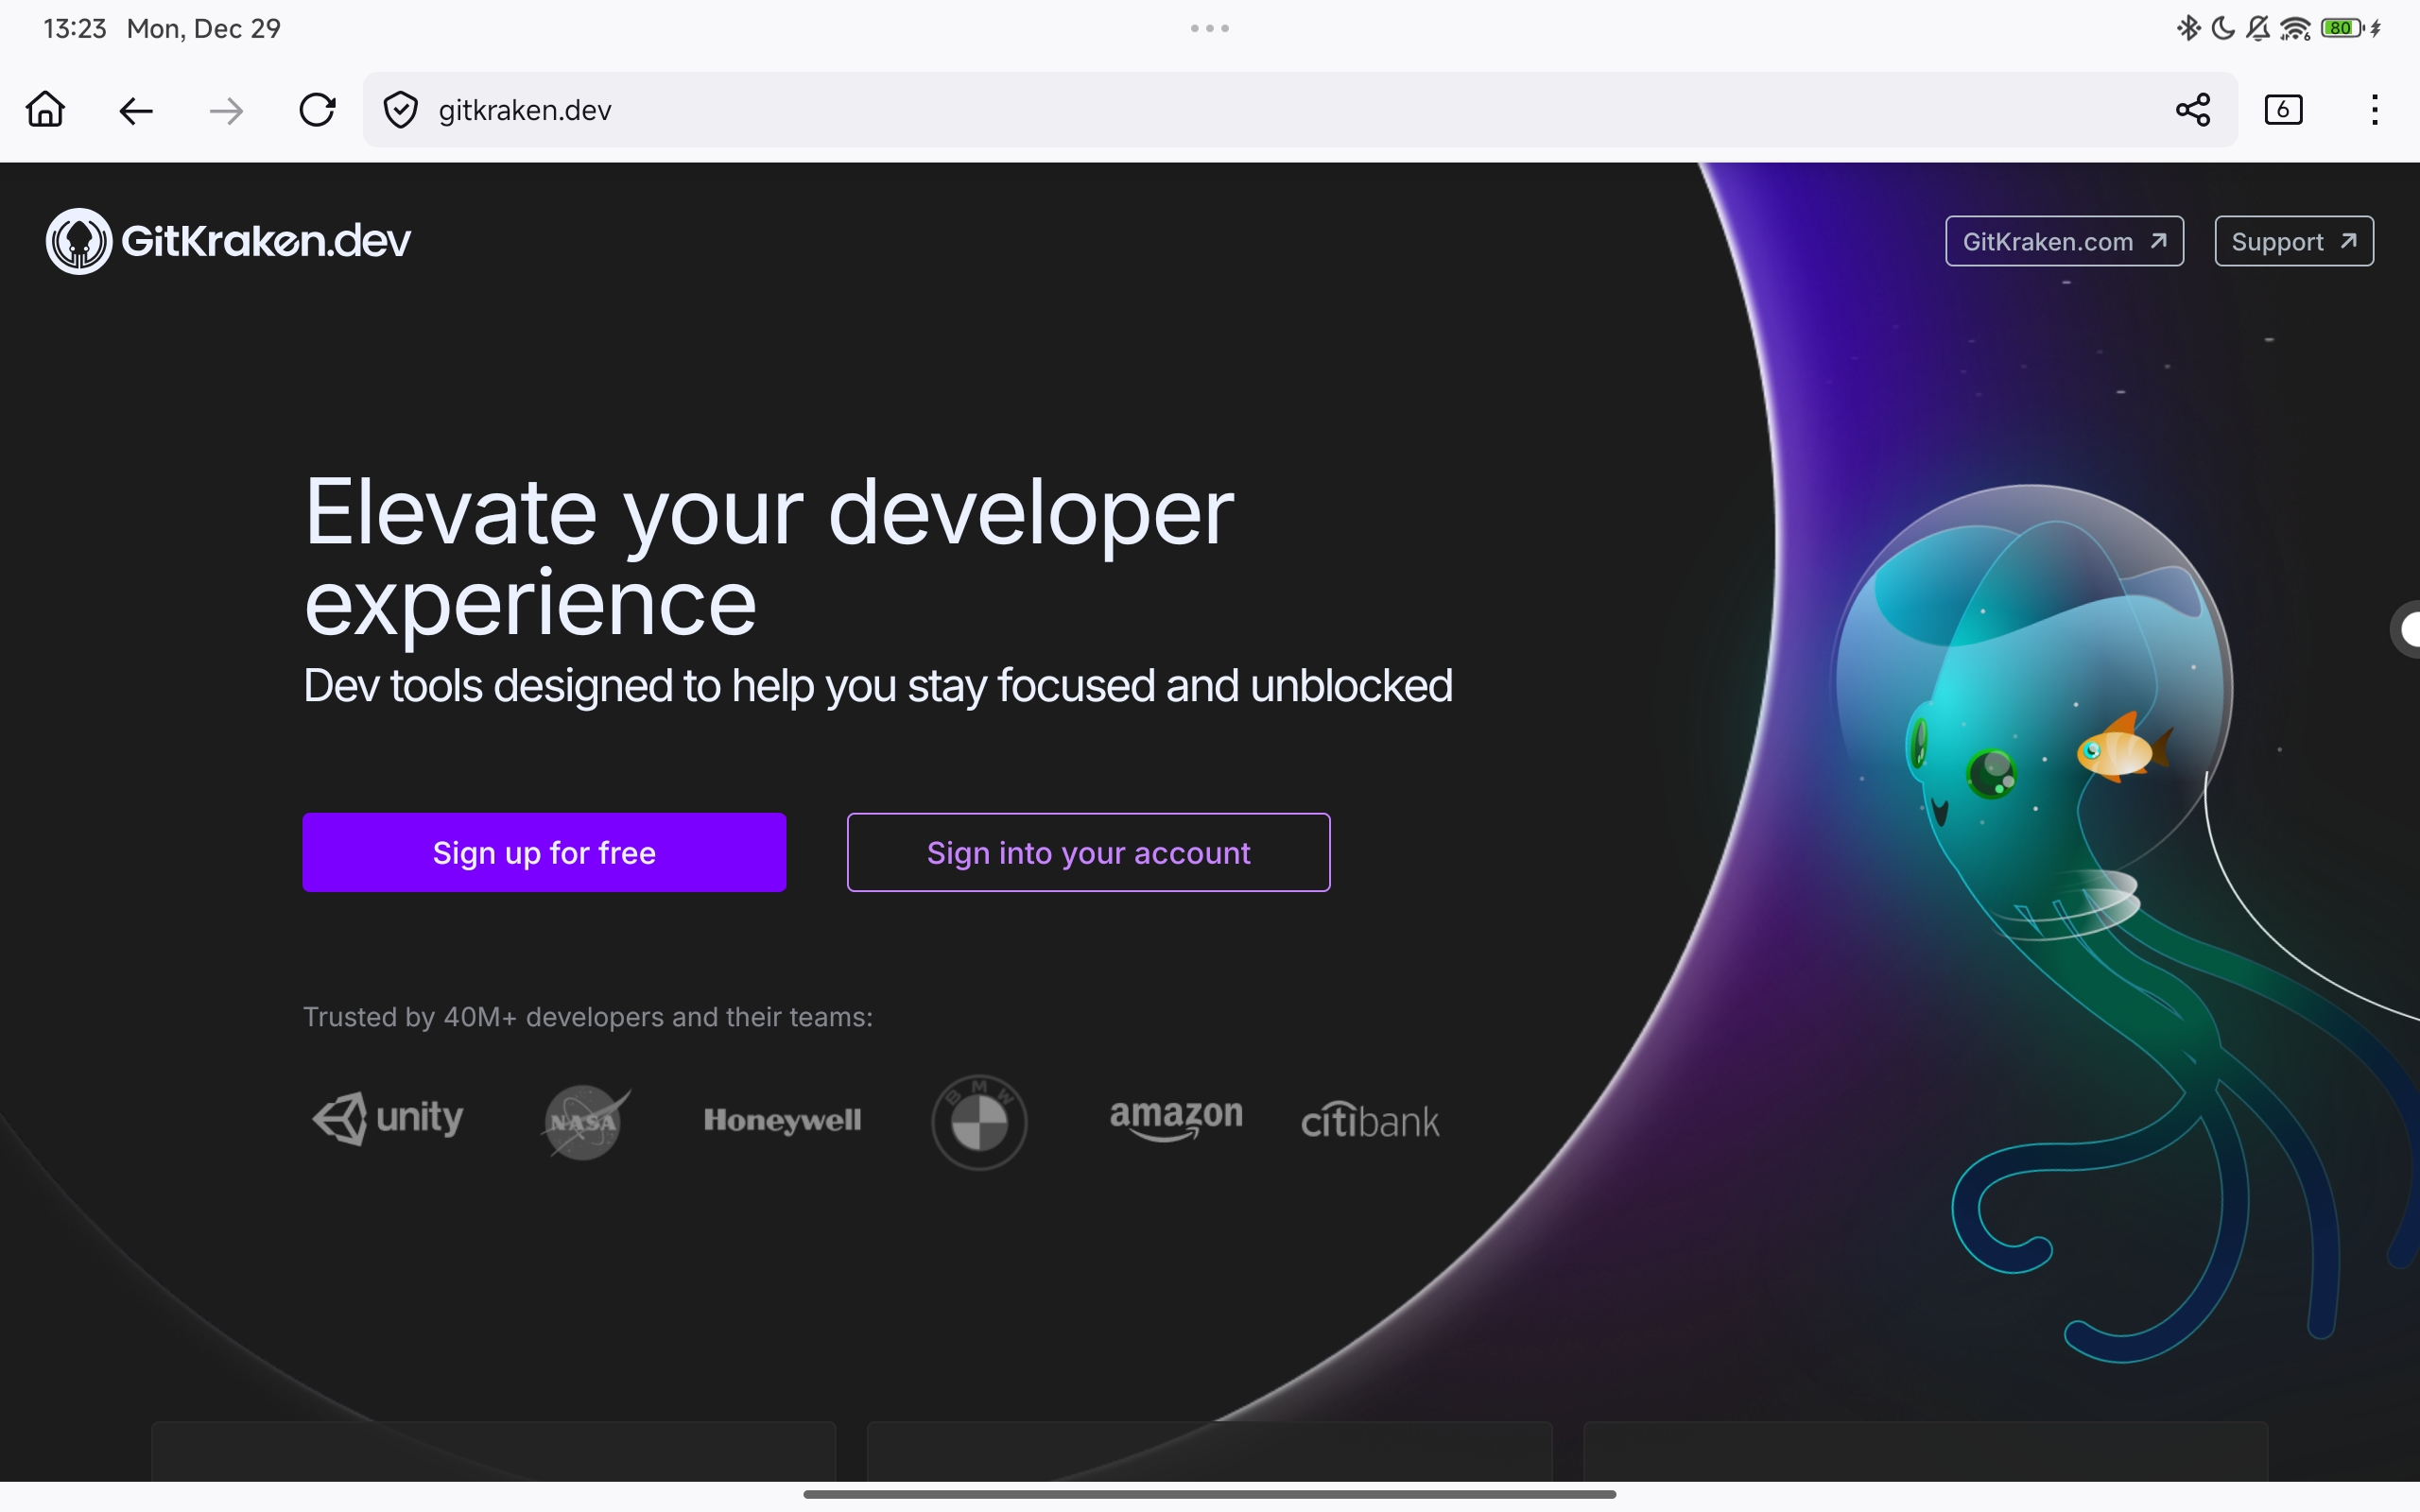The height and width of the screenshot is (1512, 2420).
Task: Select Sign into your account
Action: point(1088,852)
